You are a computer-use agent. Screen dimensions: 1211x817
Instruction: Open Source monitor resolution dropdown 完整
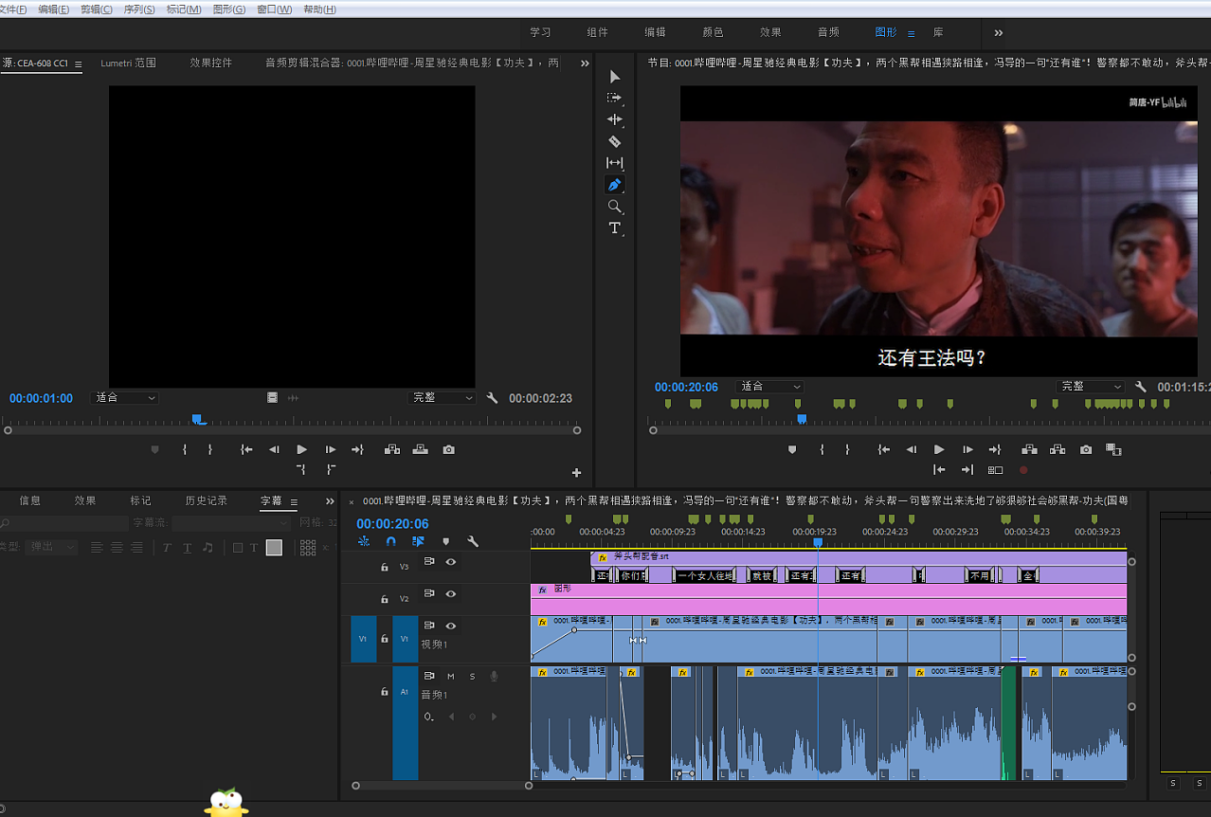[x=442, y=398]
